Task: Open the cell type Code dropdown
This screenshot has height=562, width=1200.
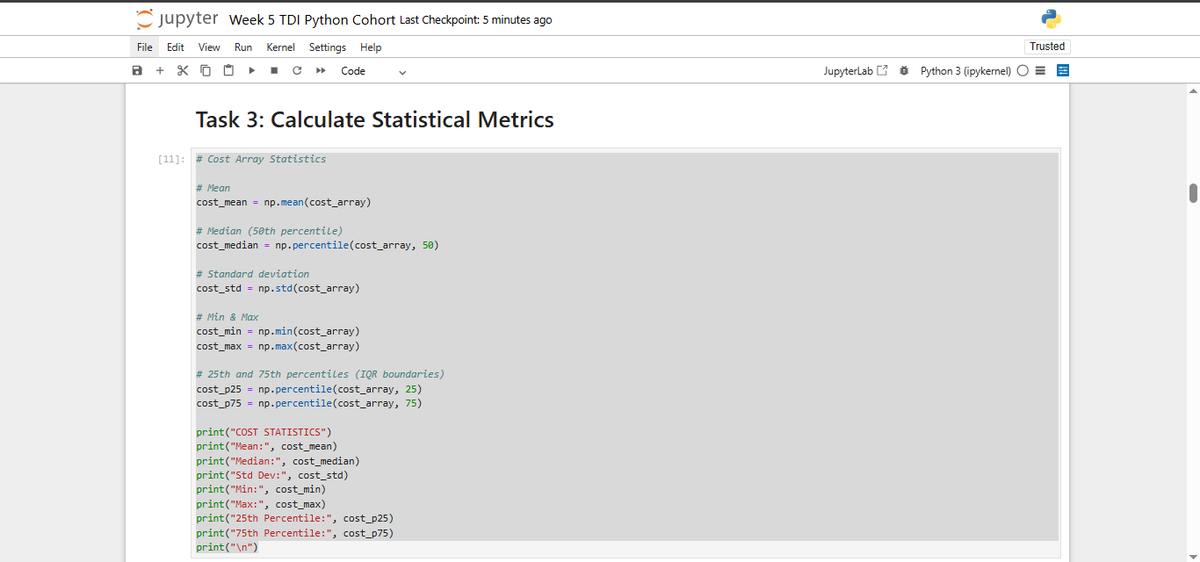Action: (x=373, y=71)
